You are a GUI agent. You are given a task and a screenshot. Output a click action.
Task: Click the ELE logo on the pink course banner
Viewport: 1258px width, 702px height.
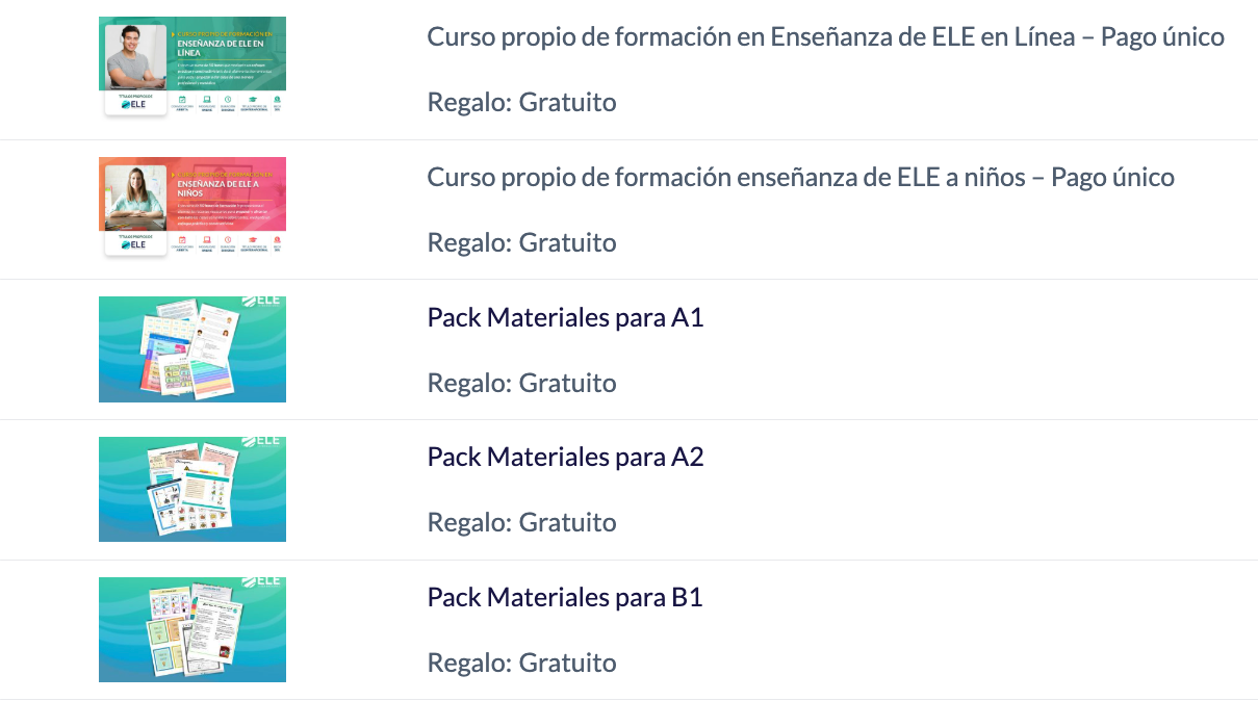(134, 244)
